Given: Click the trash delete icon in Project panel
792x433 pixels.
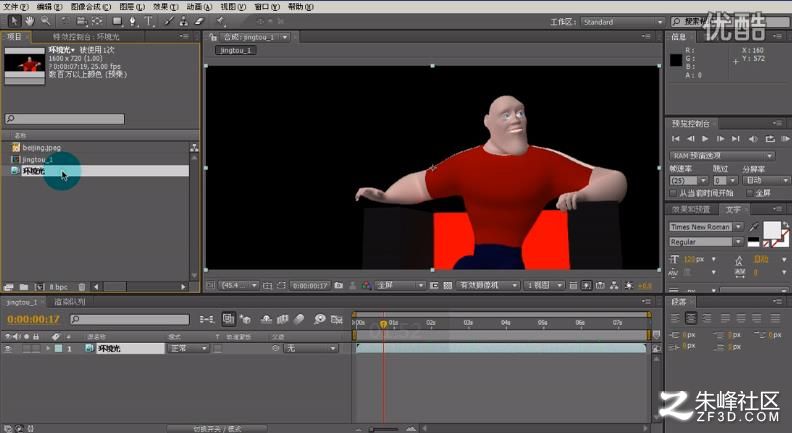Looking at the screenshot, I should 82,287.
